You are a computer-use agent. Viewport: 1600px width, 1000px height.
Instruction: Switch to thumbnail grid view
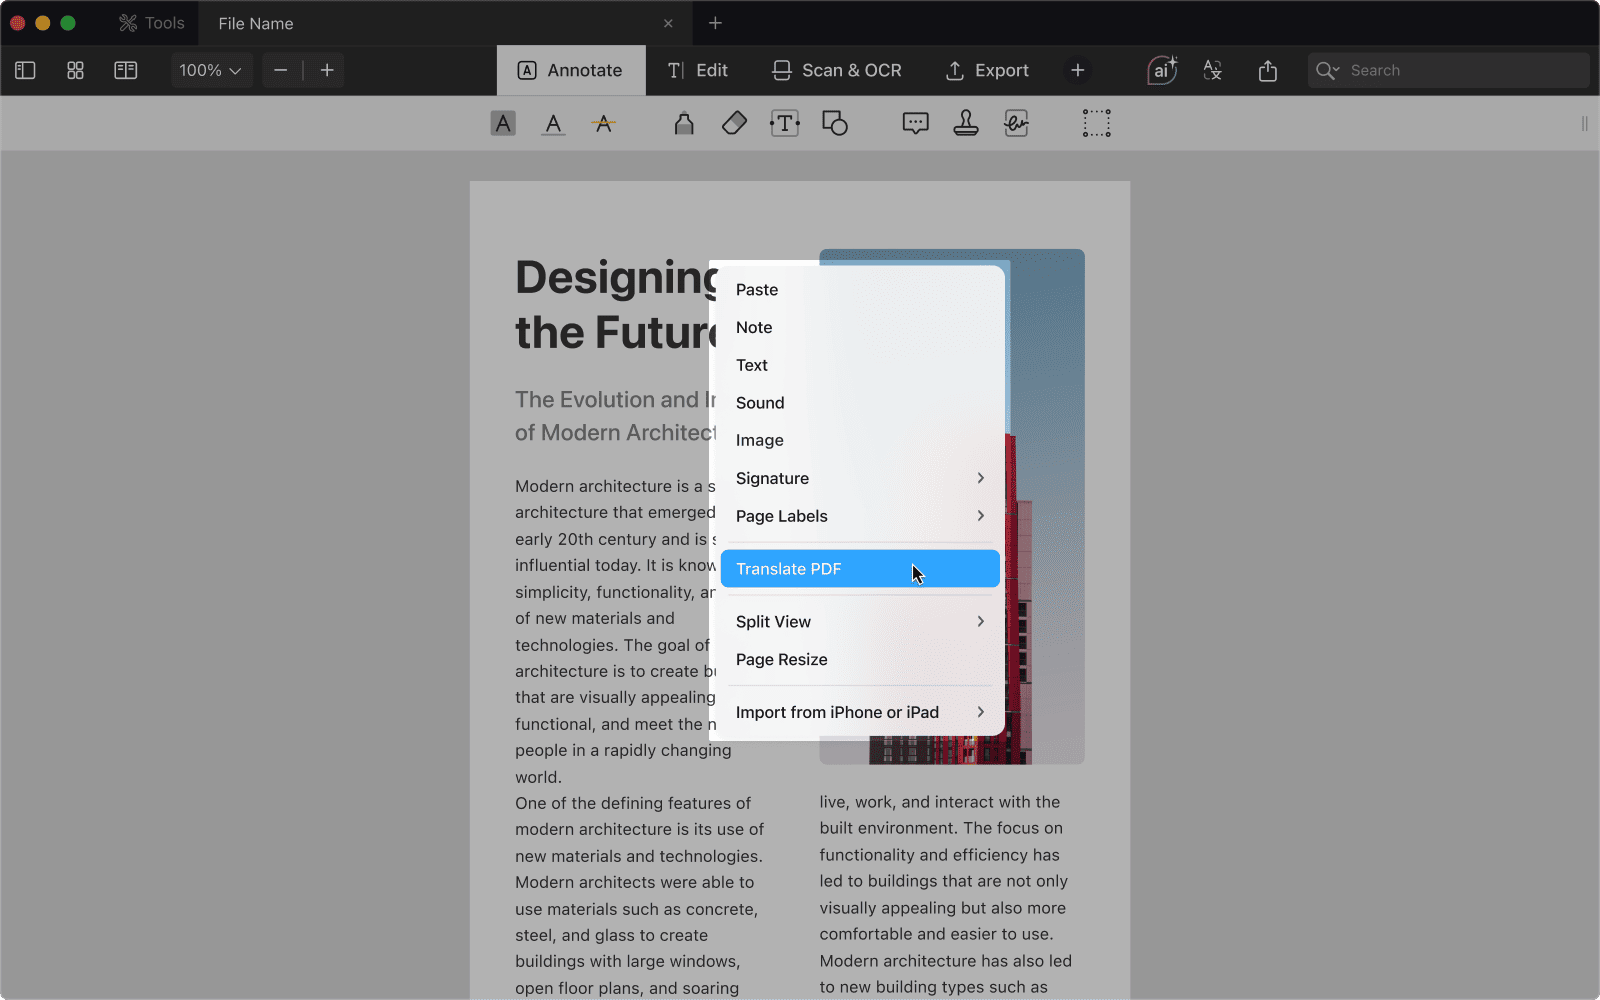point(75,70)
